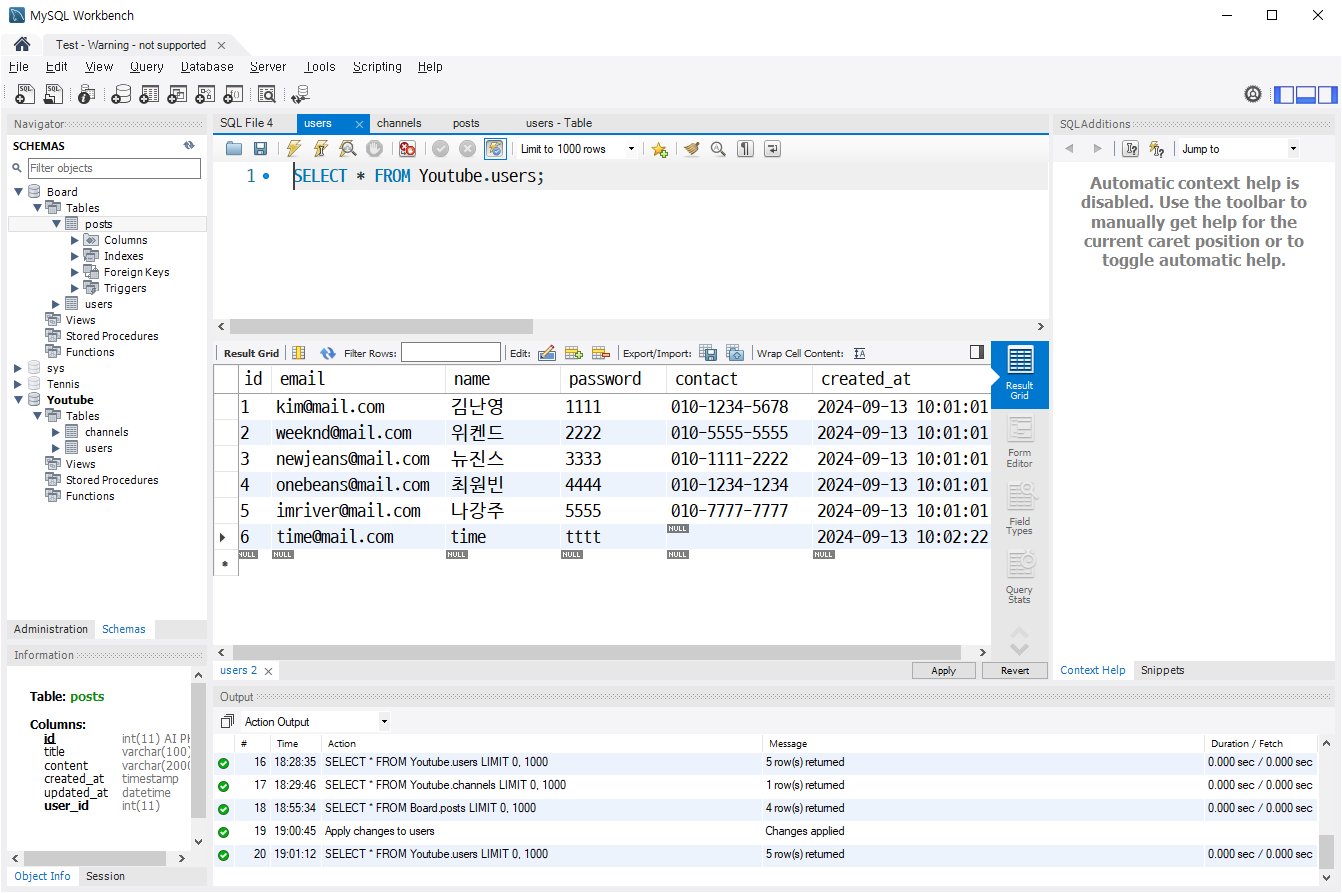Execute the SQL script with lightning icon

coord(293,149)
